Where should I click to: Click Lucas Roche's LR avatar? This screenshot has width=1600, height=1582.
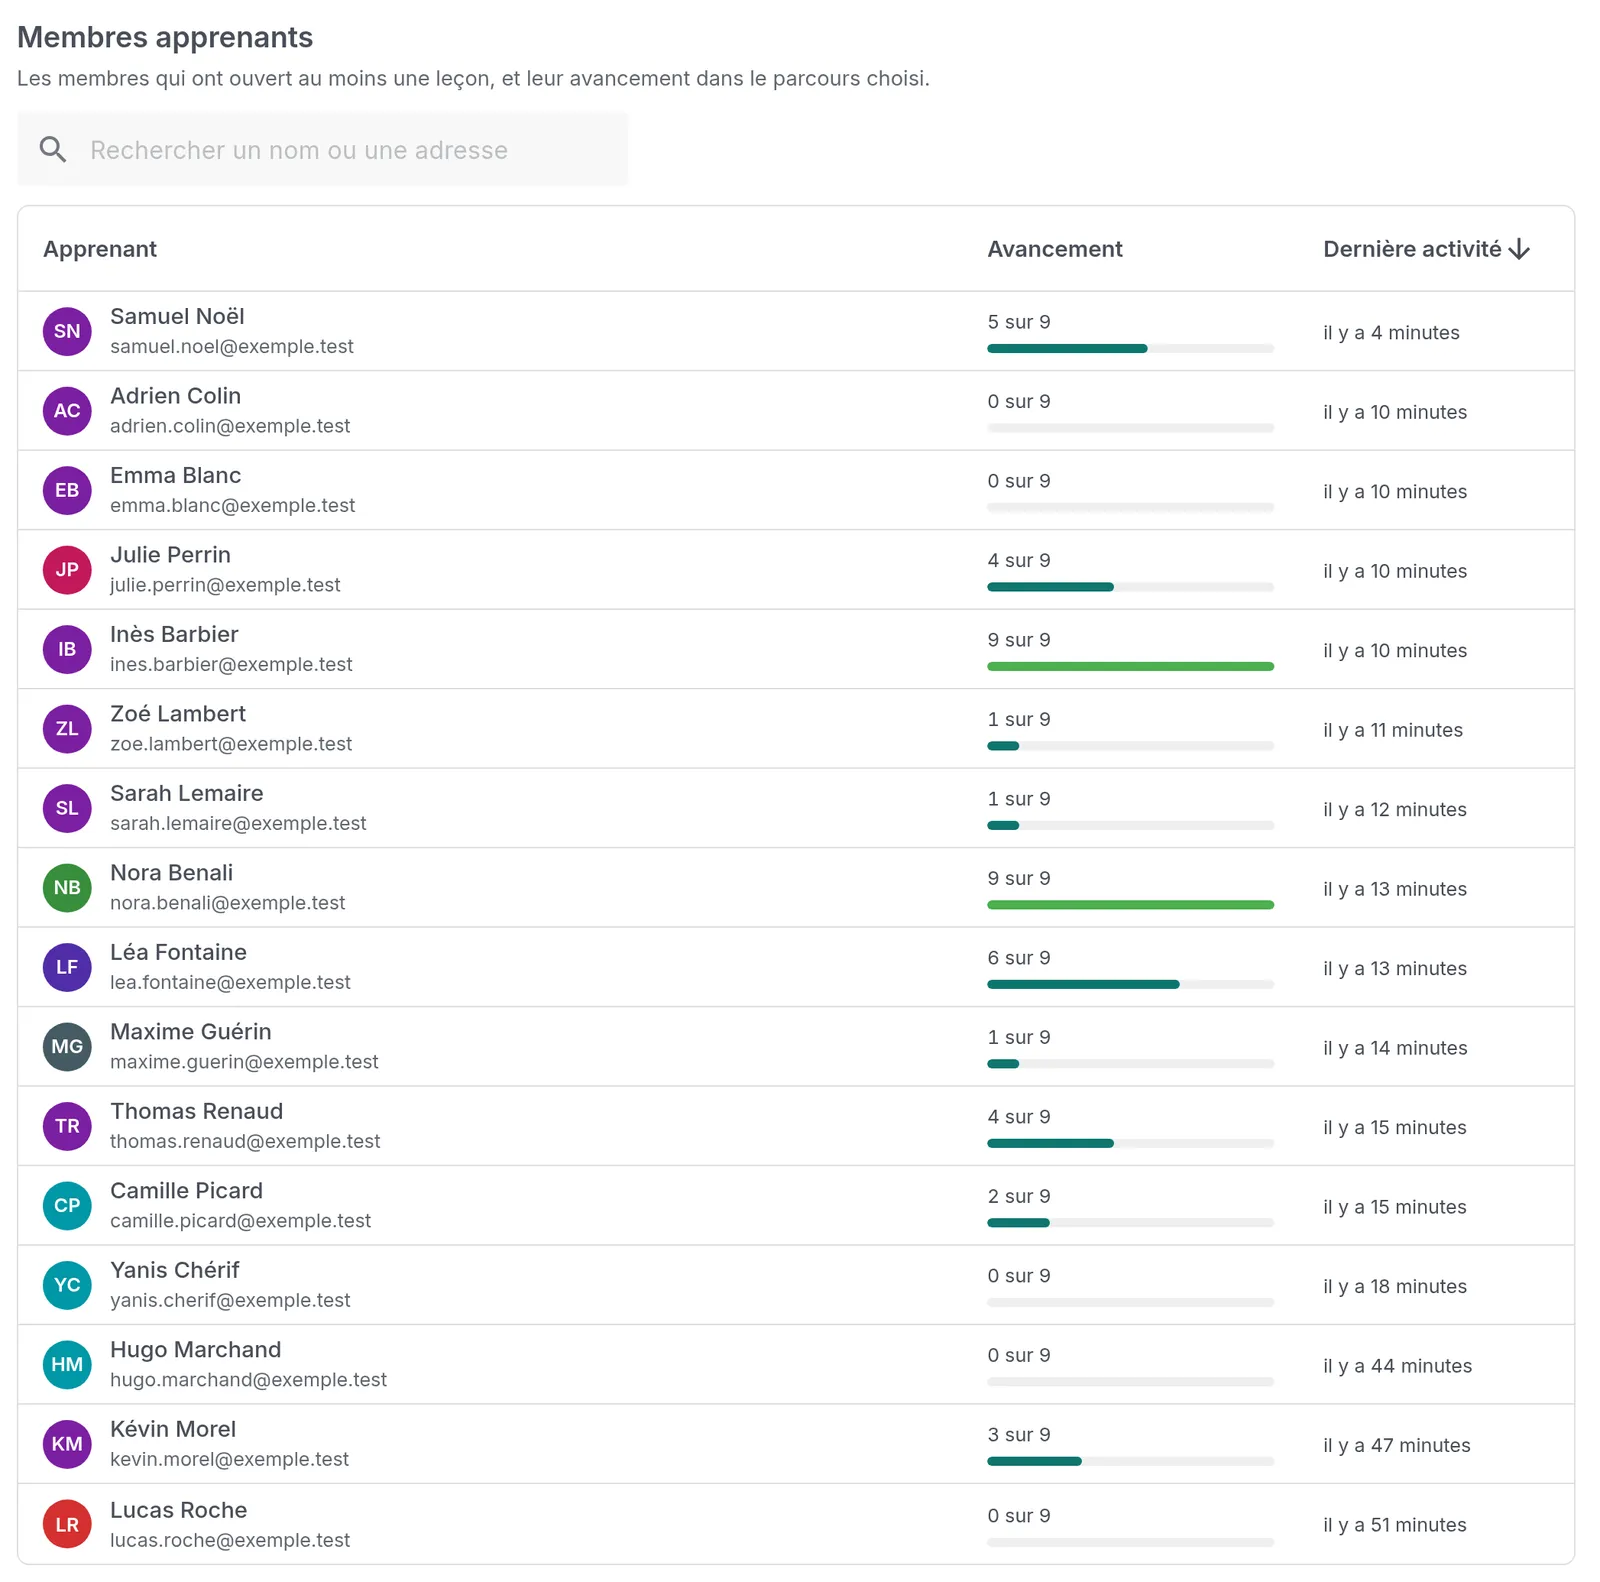click(x=67, y=1525)
